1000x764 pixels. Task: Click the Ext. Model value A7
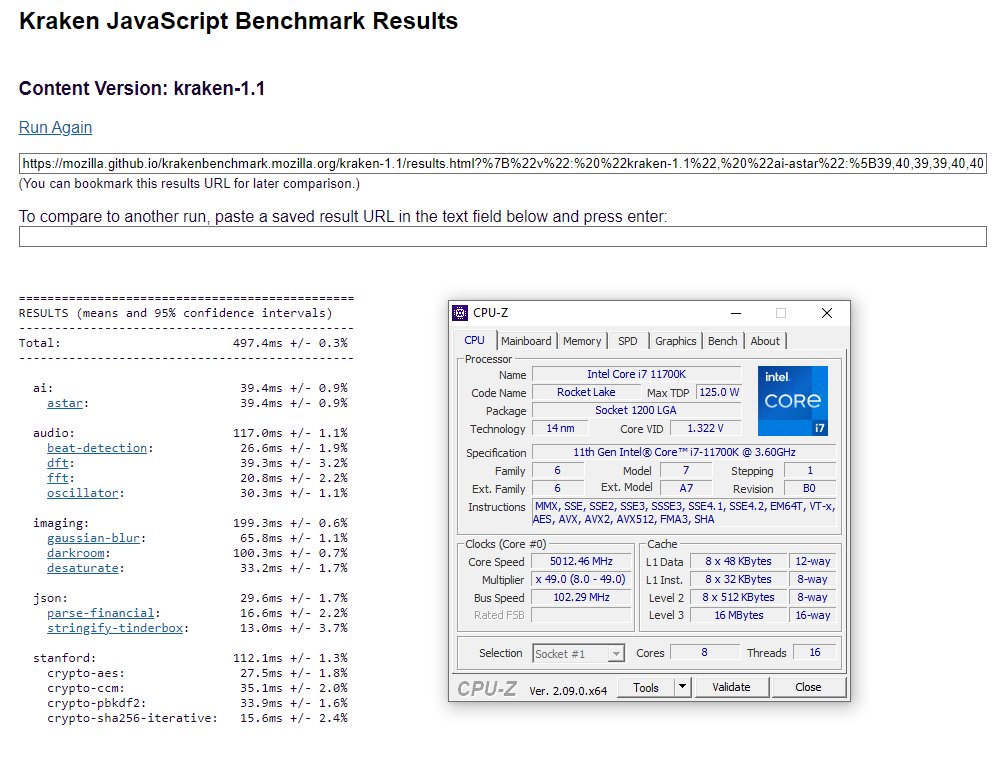tap(686, 488)
